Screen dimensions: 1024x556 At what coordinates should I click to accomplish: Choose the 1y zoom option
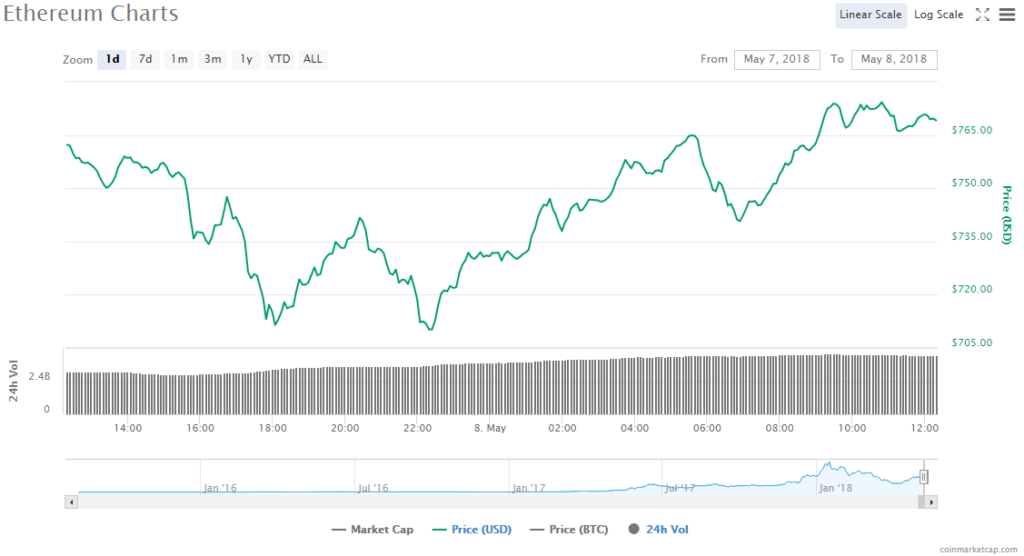click(x=245, y=59)
